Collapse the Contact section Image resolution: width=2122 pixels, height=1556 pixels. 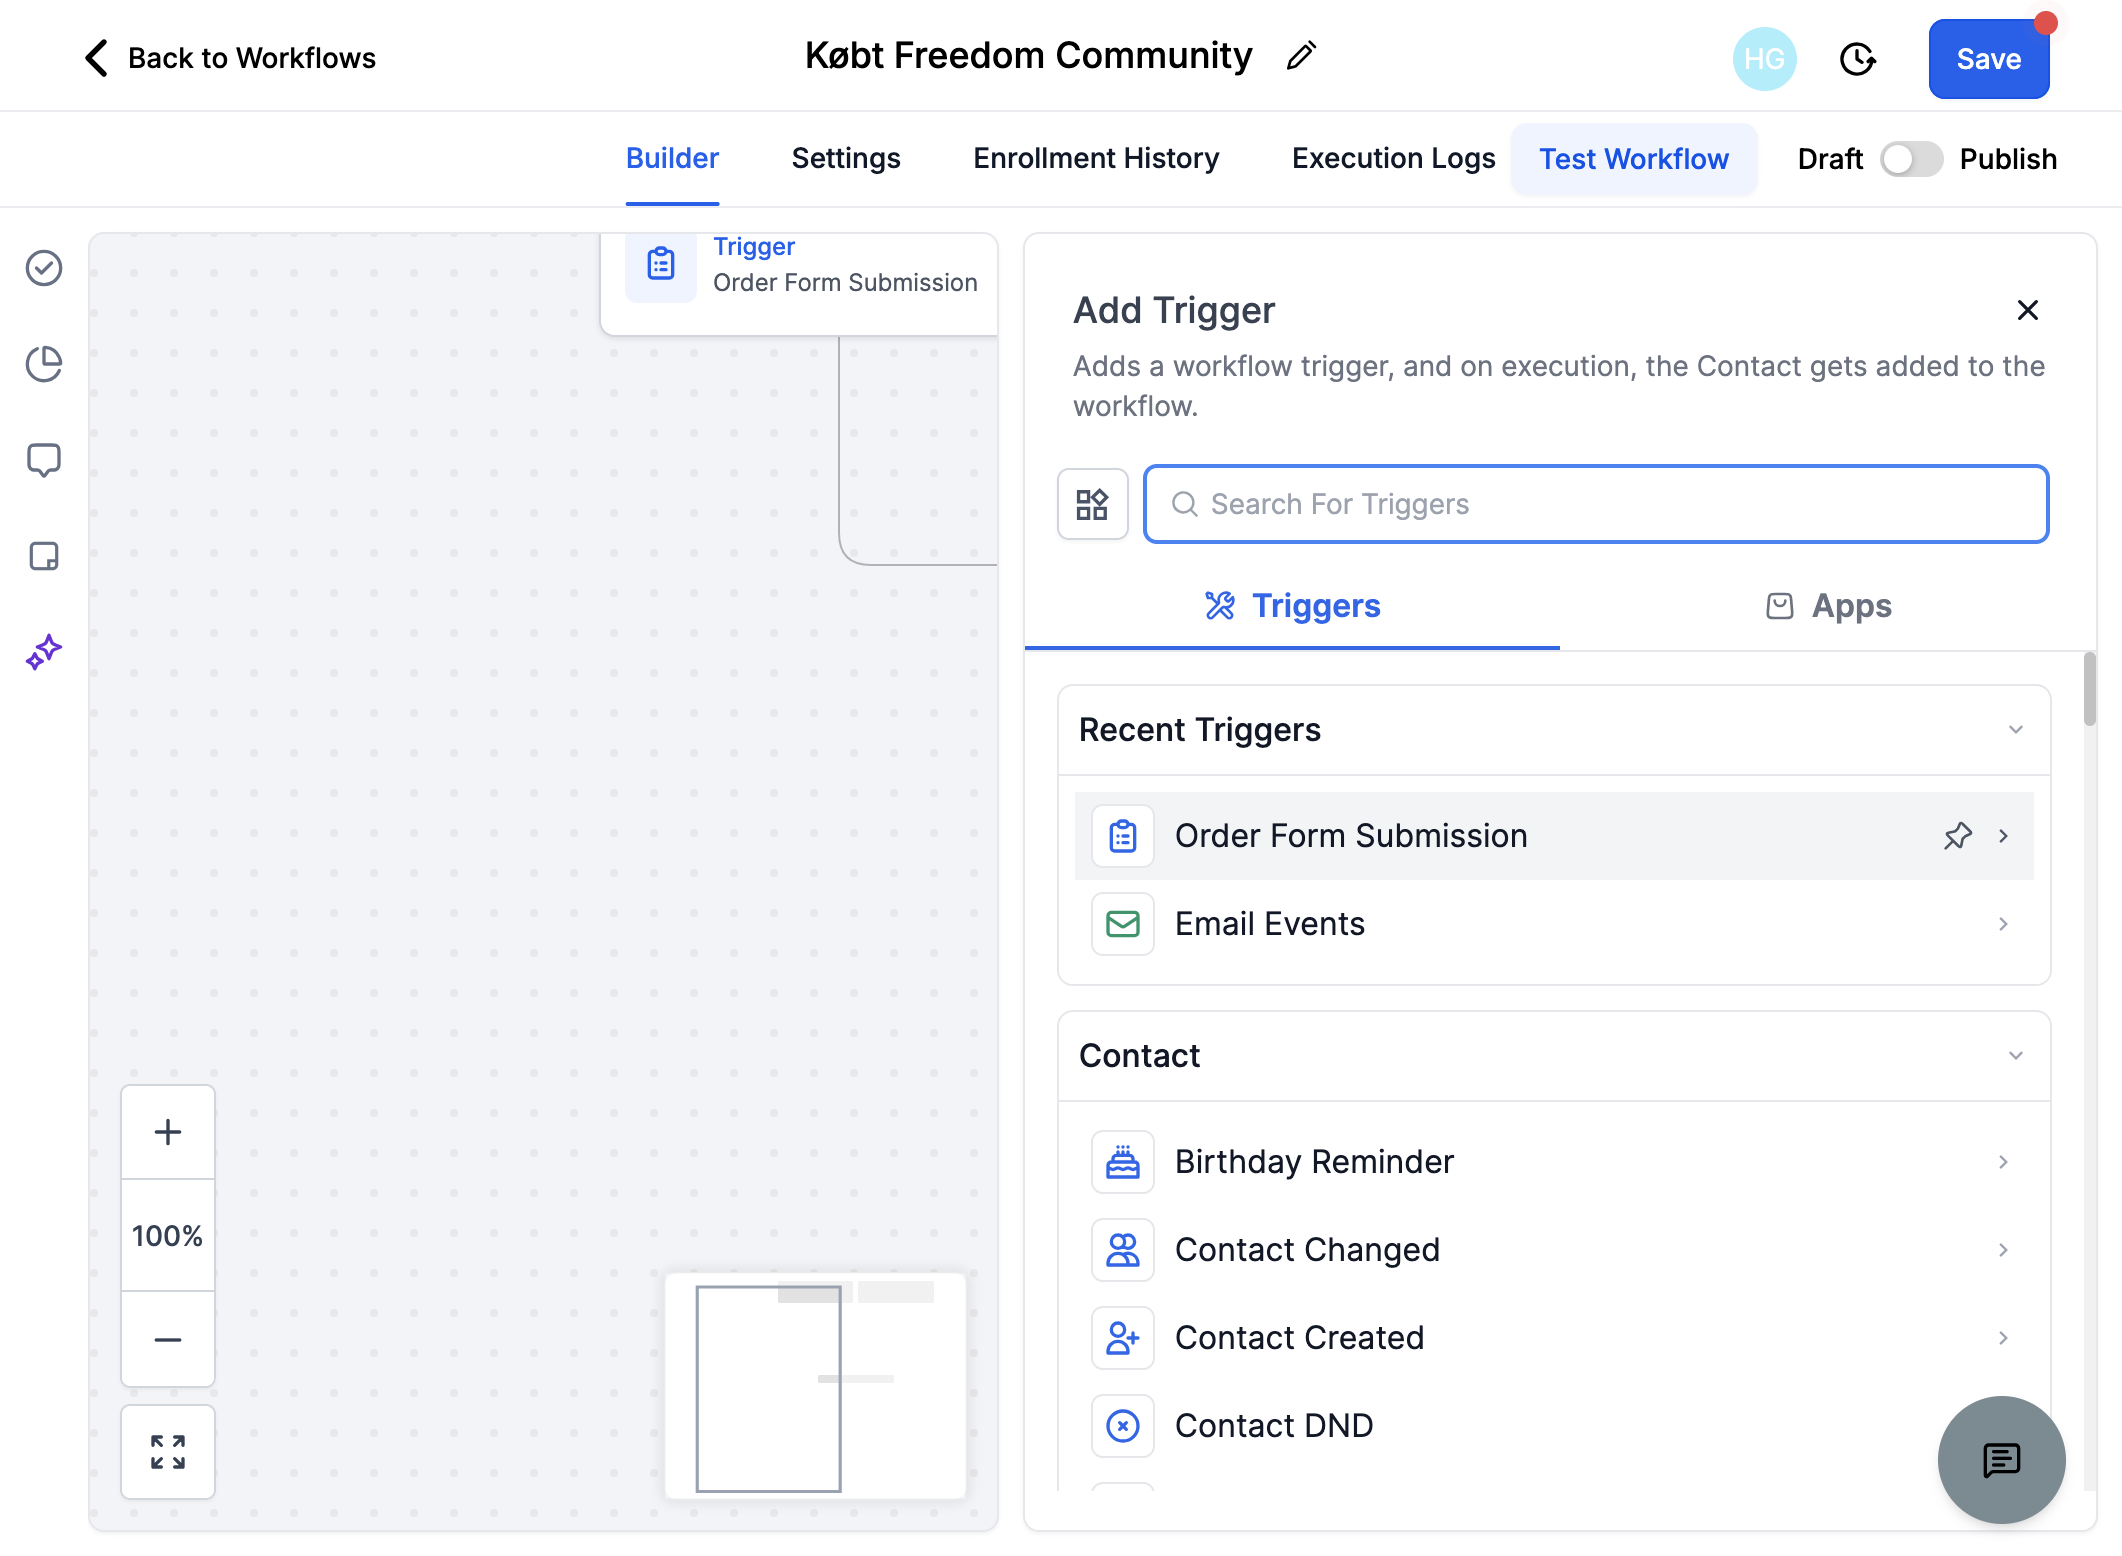tap(2016, 1056)
